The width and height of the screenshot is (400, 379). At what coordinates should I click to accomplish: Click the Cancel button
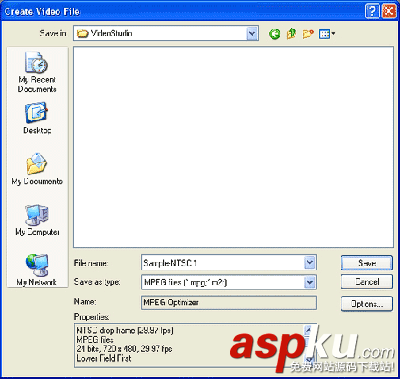click(367, 282)
